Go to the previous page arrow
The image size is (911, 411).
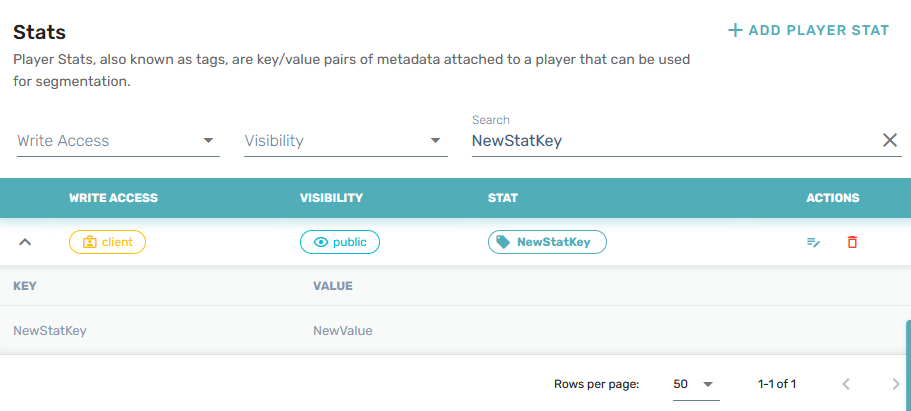click(x=846, y=384)
